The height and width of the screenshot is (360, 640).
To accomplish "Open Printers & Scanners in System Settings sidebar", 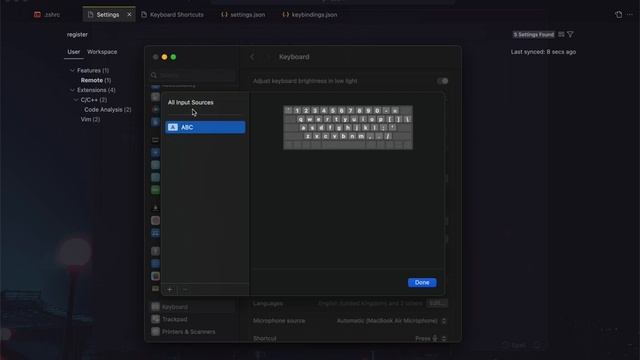I will [x=192, y=332].
